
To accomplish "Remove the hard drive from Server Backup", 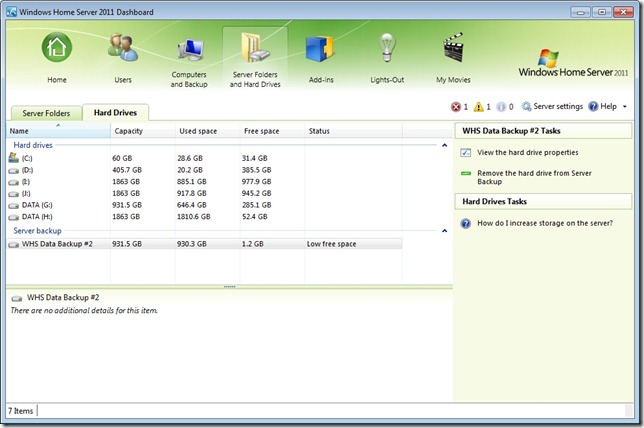I will (x=527, y=177).
